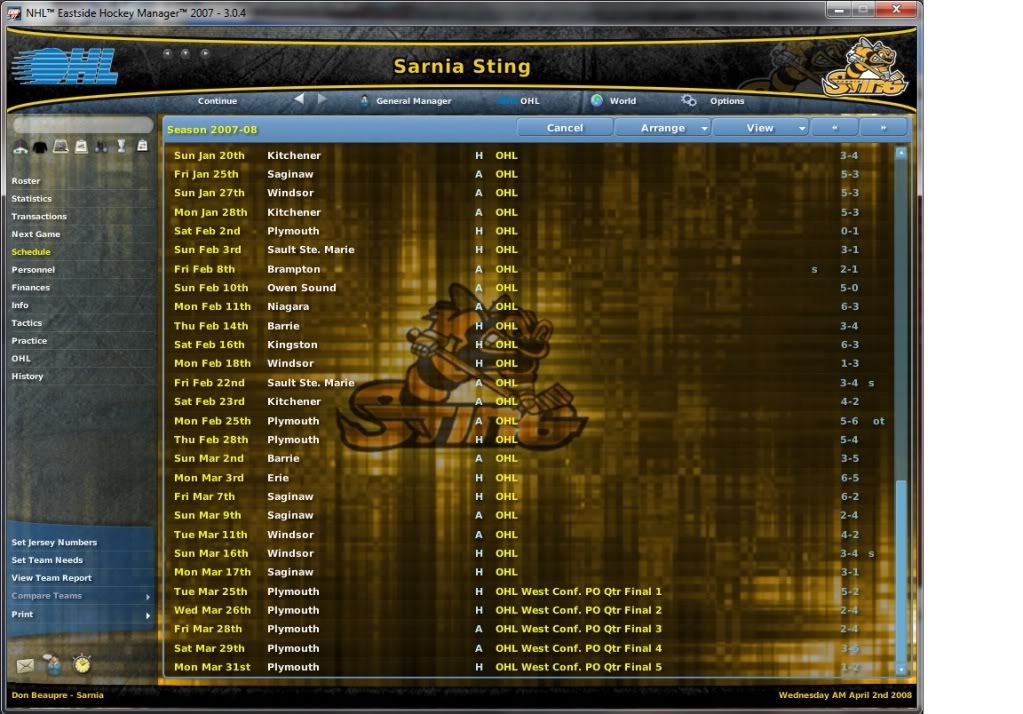The height and width of the screenshot is (714, 1023).
Task: Select the Sat Feb 2nd Plymouth game
Action: pyautogui.click(x=530, y=231)
